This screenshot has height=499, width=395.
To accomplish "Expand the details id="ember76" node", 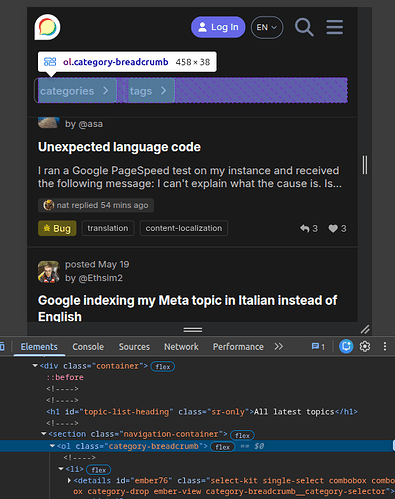I will click(x=69, y=481).
